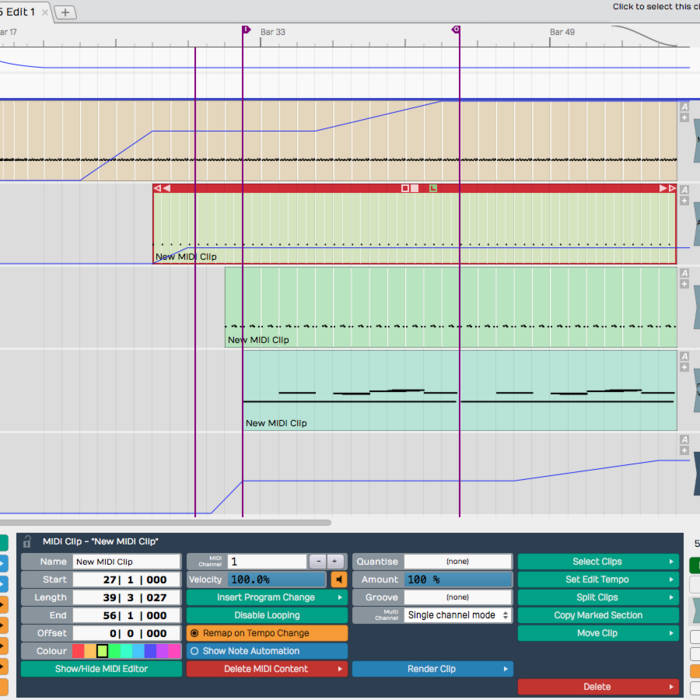
Task: Click the Out marker on the timeline ruler
Action: click(x=457, y=30)
